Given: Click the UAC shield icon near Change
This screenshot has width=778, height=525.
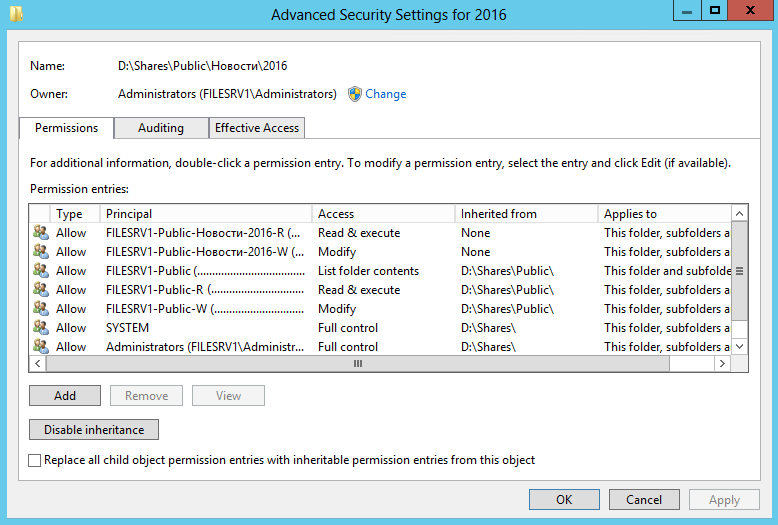Looking at the screenshot, I should tap(354, 94).
